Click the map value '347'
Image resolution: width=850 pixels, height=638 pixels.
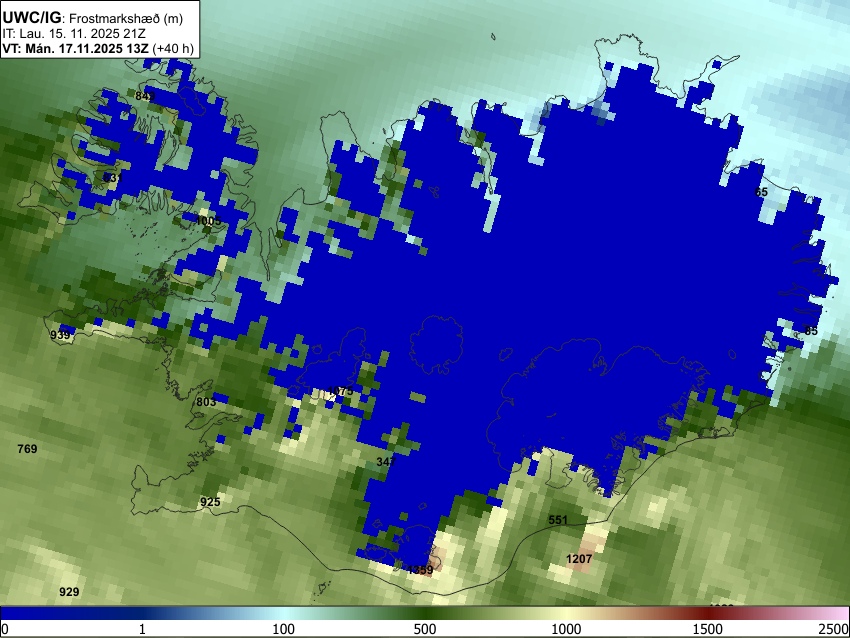click(x=386, y=461)
